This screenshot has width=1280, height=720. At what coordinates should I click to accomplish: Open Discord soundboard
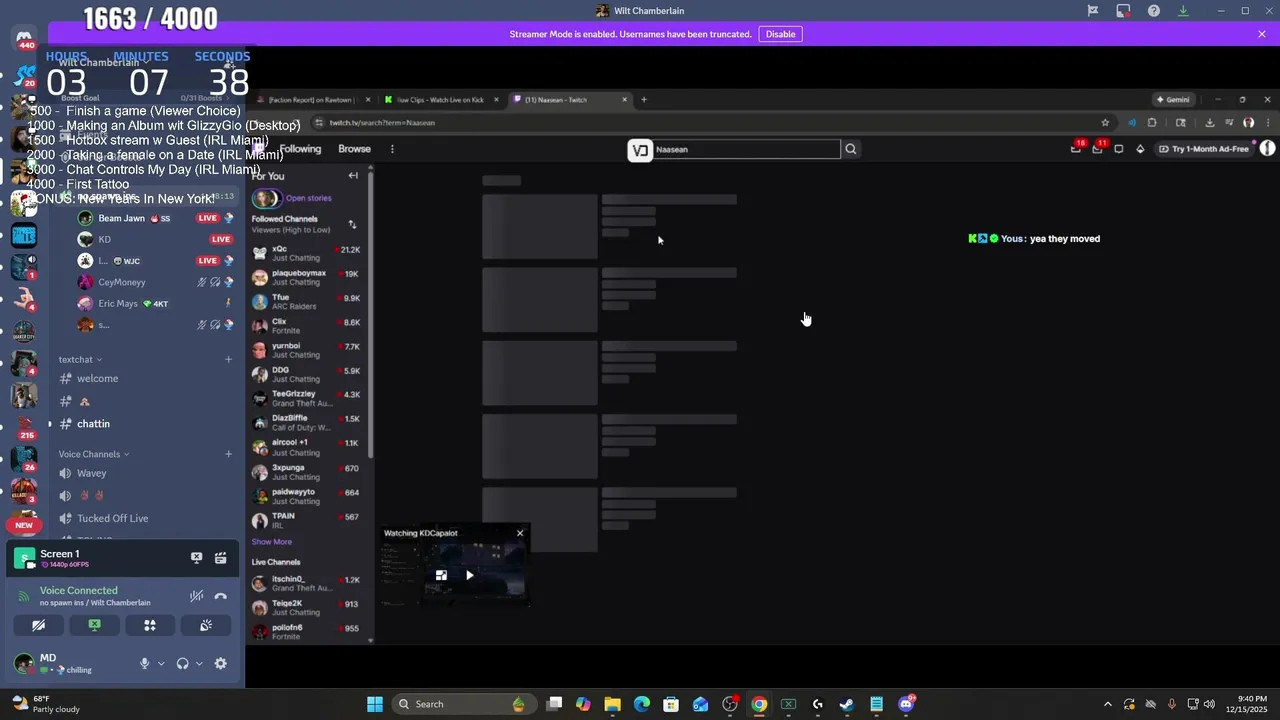(206, 625)
